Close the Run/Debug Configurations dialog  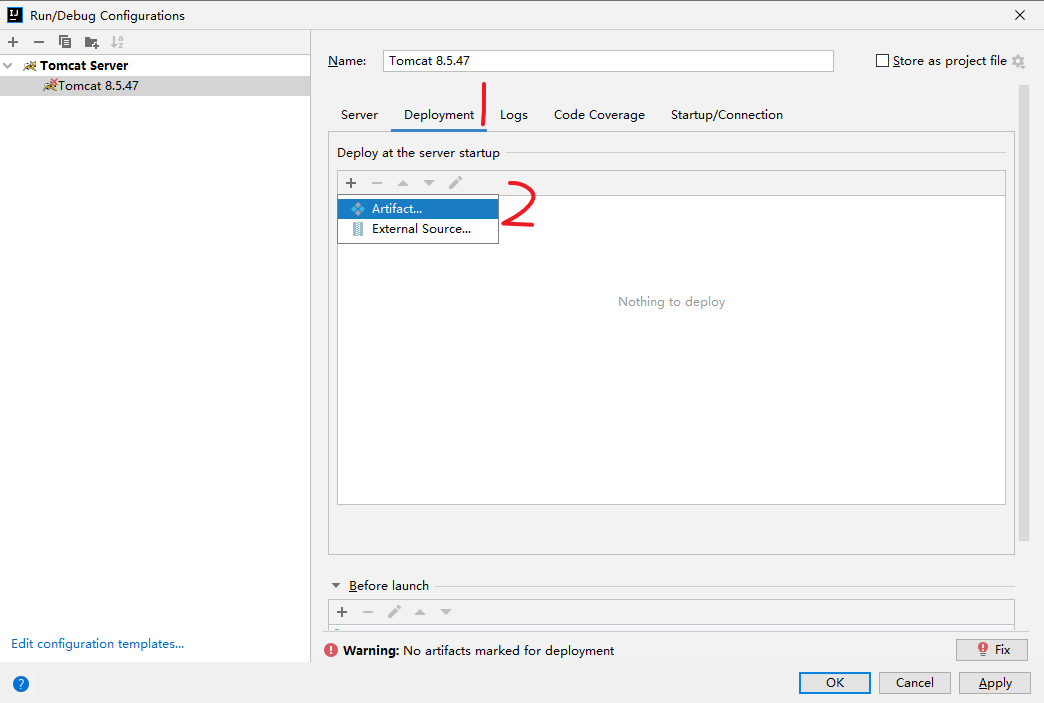point(1020,15)
